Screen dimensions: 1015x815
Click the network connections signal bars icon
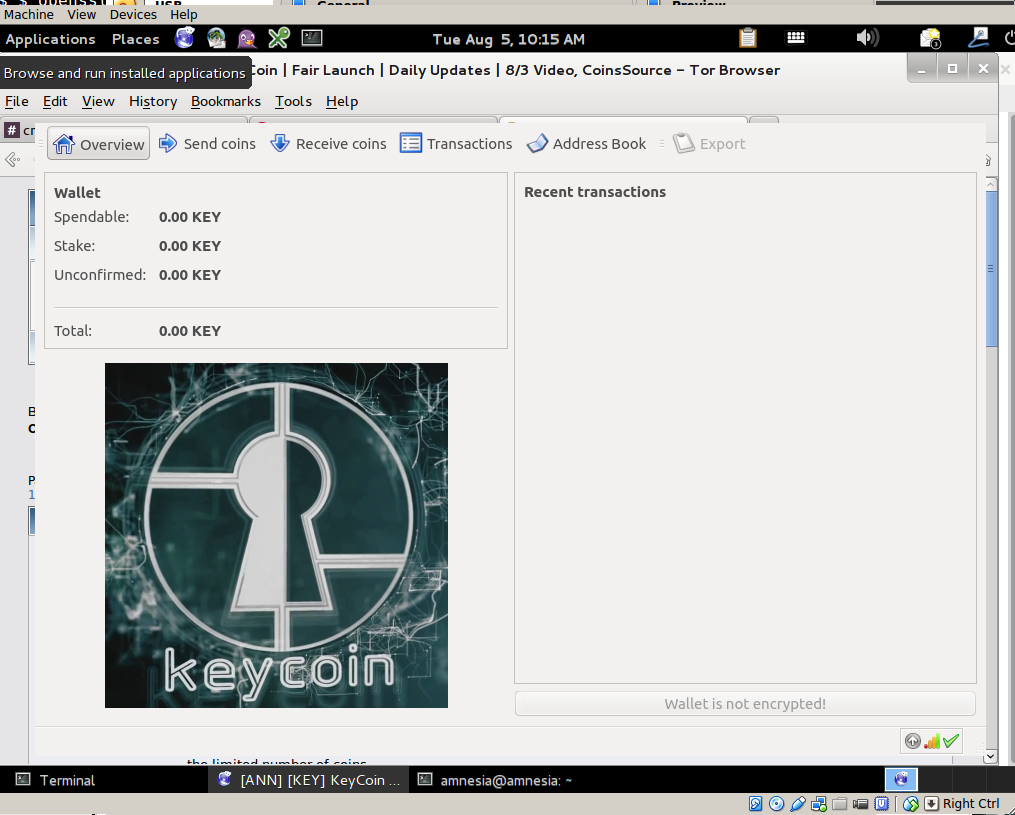coord(932,741)
